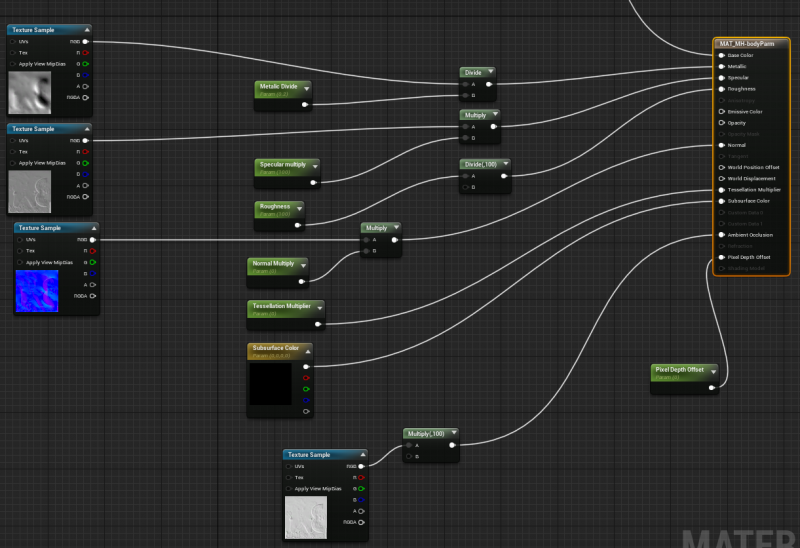This screenshot has width=800, height=548.
Task: Click the Multiply(,100) node header
Action: (425, 434)
